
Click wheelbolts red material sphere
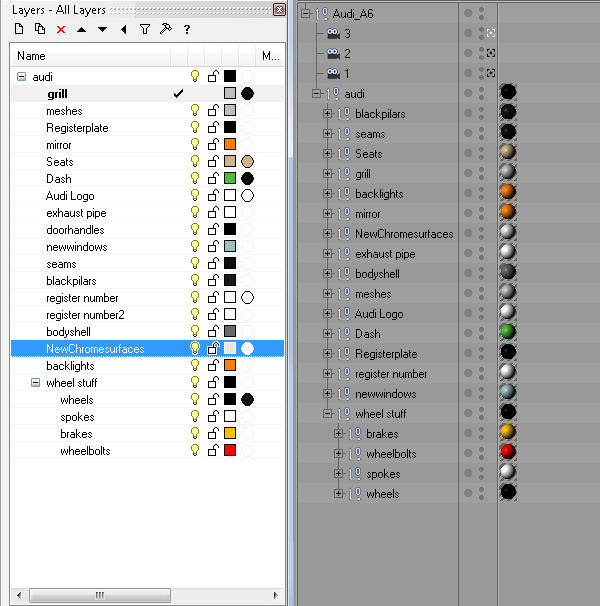tap(508, 452)
